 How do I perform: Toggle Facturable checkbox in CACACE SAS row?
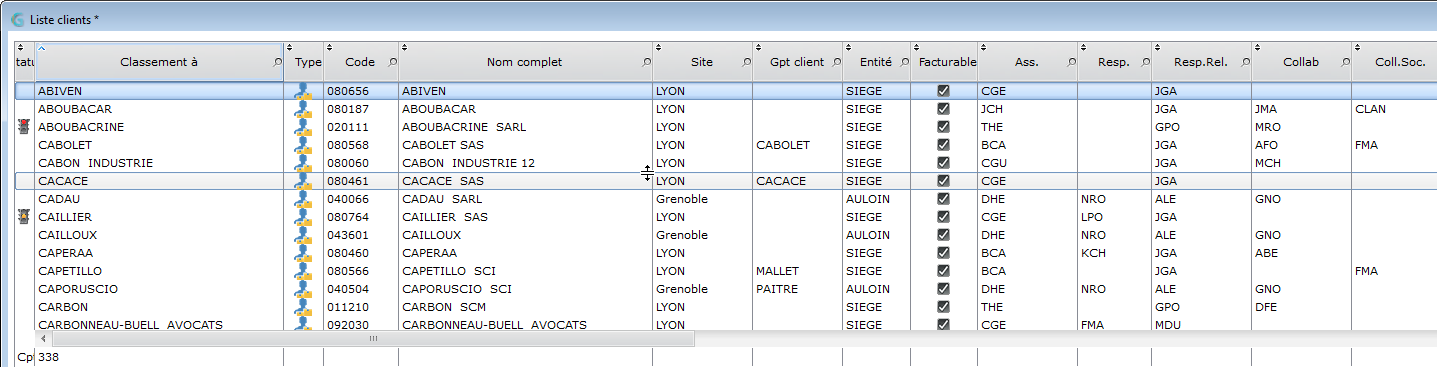click(943, 181)
